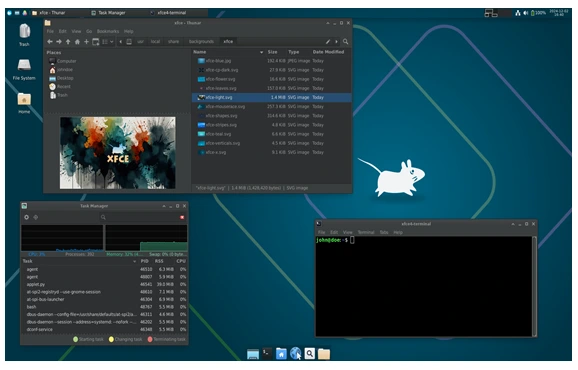Navigate to 'local' in Thunar pathbar

[x=156, y=42]
